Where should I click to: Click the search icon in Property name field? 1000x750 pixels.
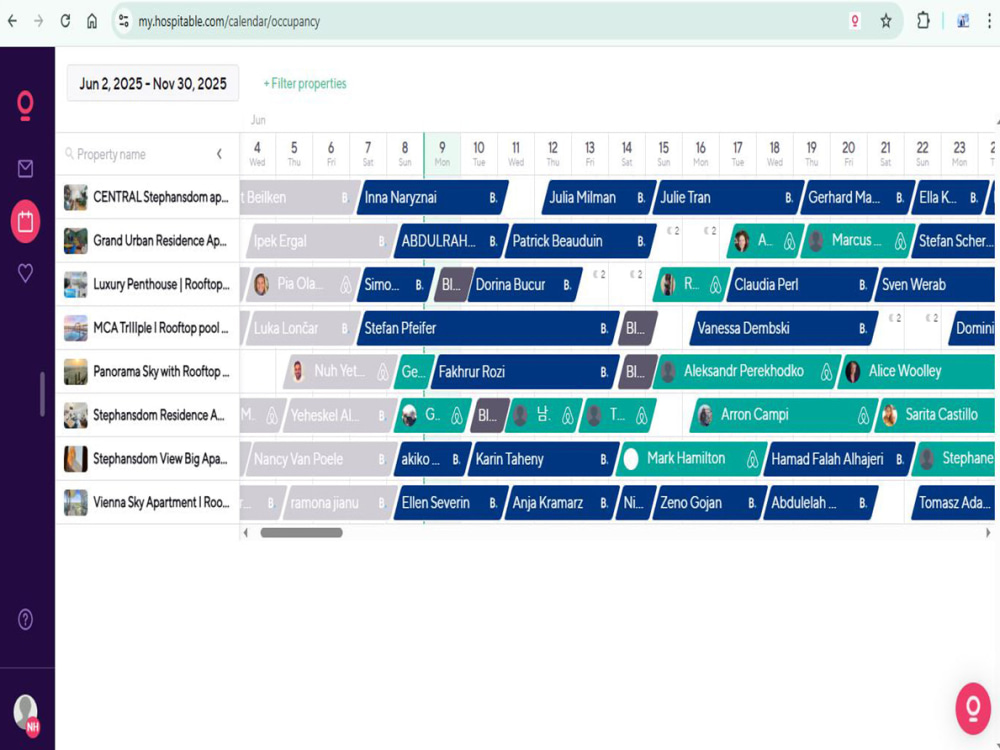69,154
